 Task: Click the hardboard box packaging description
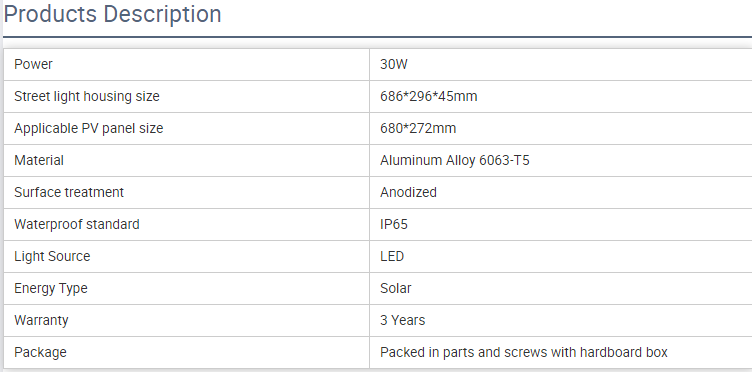(x=524, y=352)
